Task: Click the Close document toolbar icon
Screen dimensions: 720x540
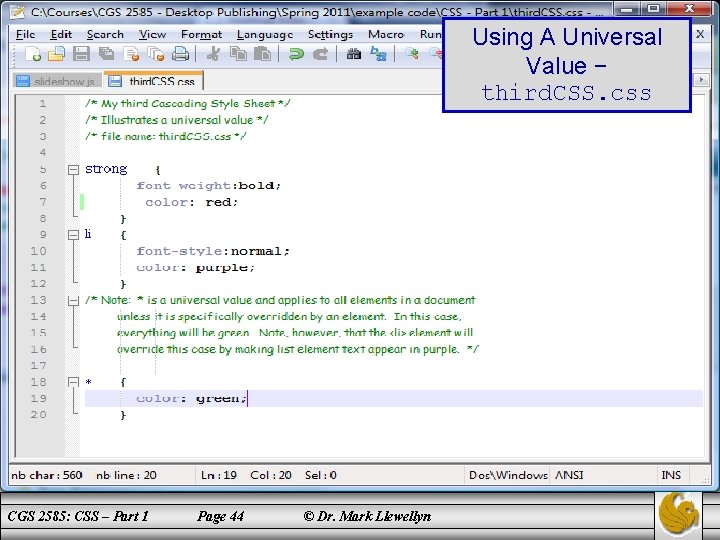Action: coord(131,54)
